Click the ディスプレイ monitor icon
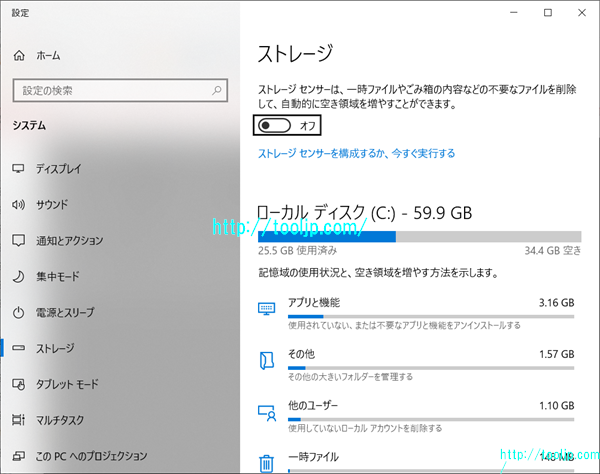 click(x=18, y=169)
